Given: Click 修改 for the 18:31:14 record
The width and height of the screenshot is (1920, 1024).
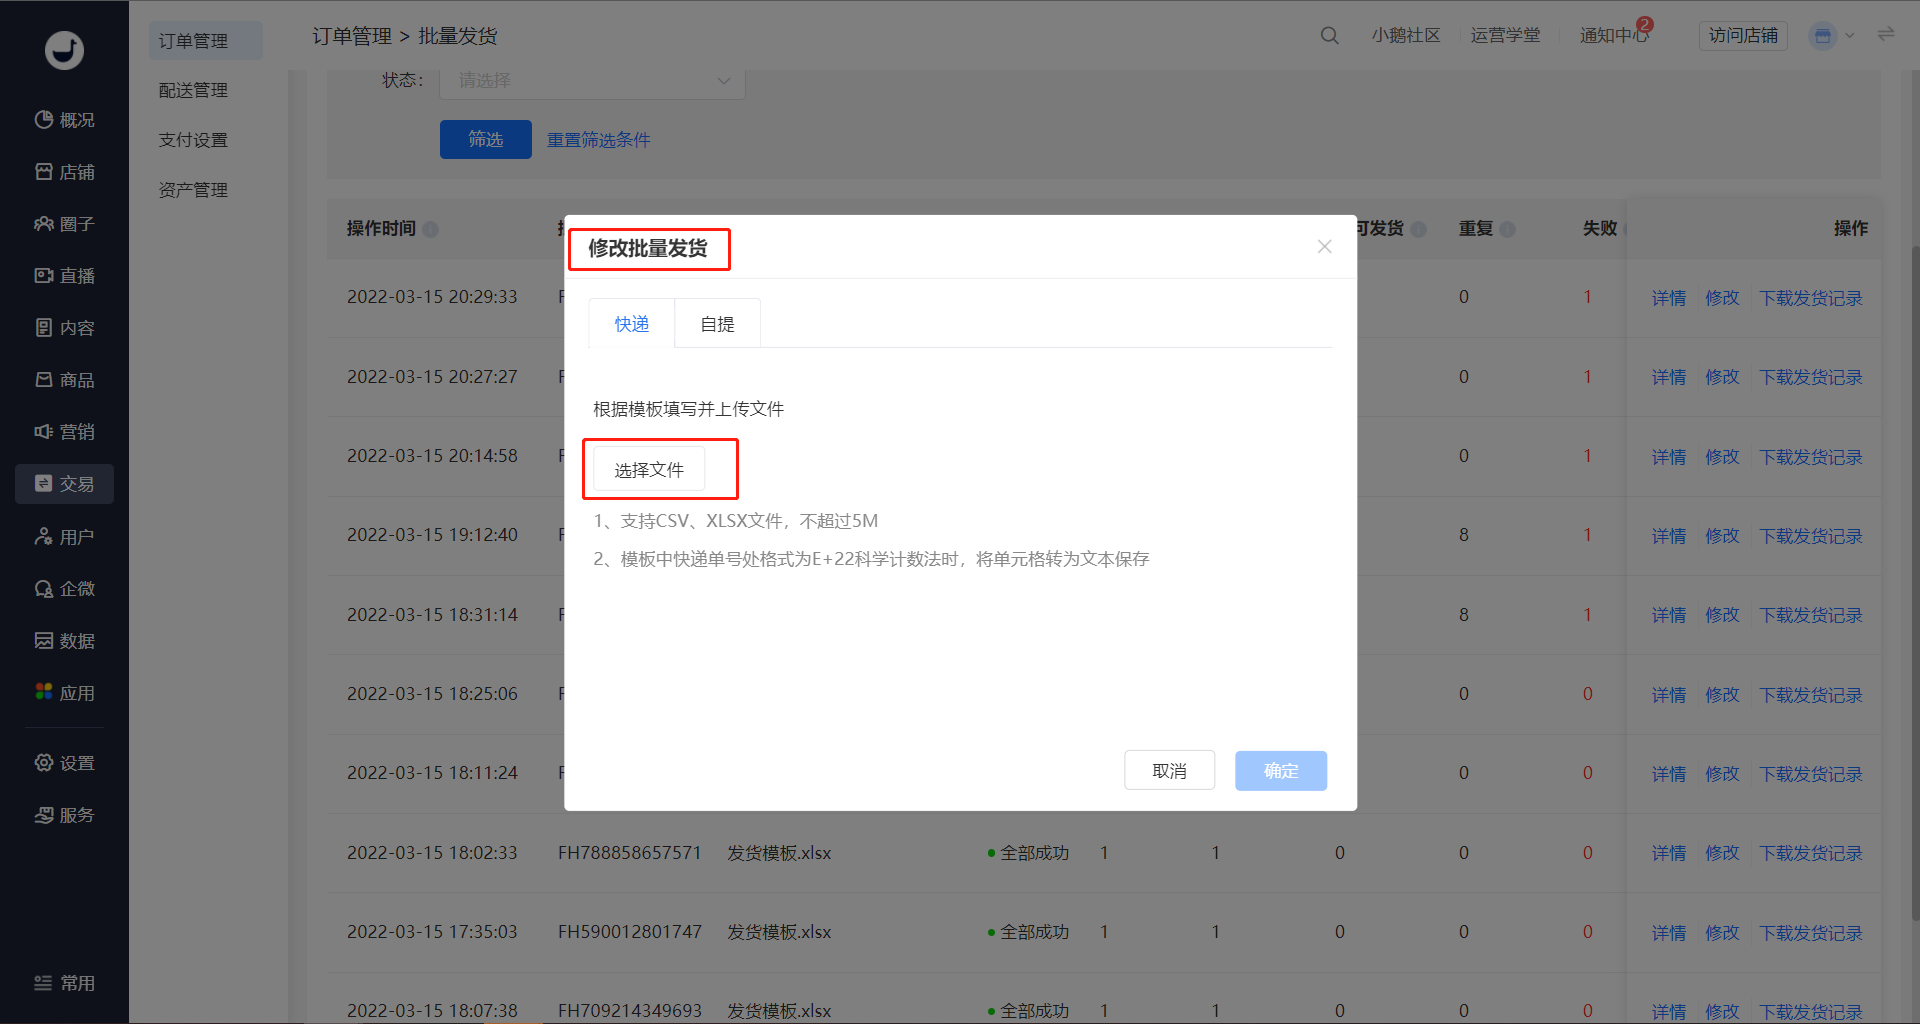Looking at the screenshot, I should [x=1722, y=615].
